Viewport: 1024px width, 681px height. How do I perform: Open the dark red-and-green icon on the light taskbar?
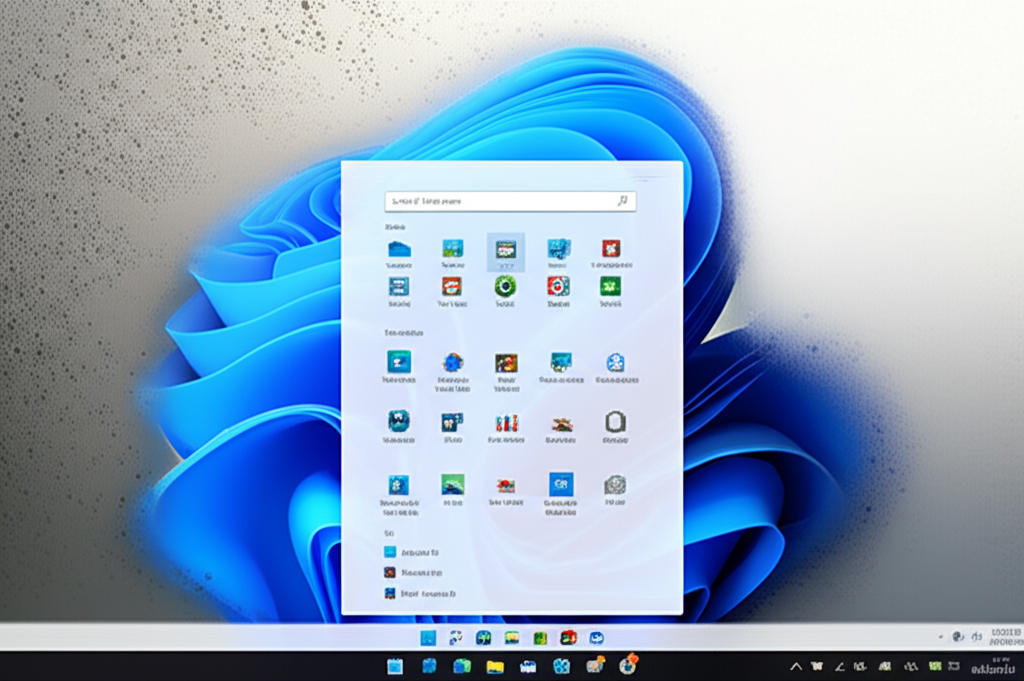point(568,637)
